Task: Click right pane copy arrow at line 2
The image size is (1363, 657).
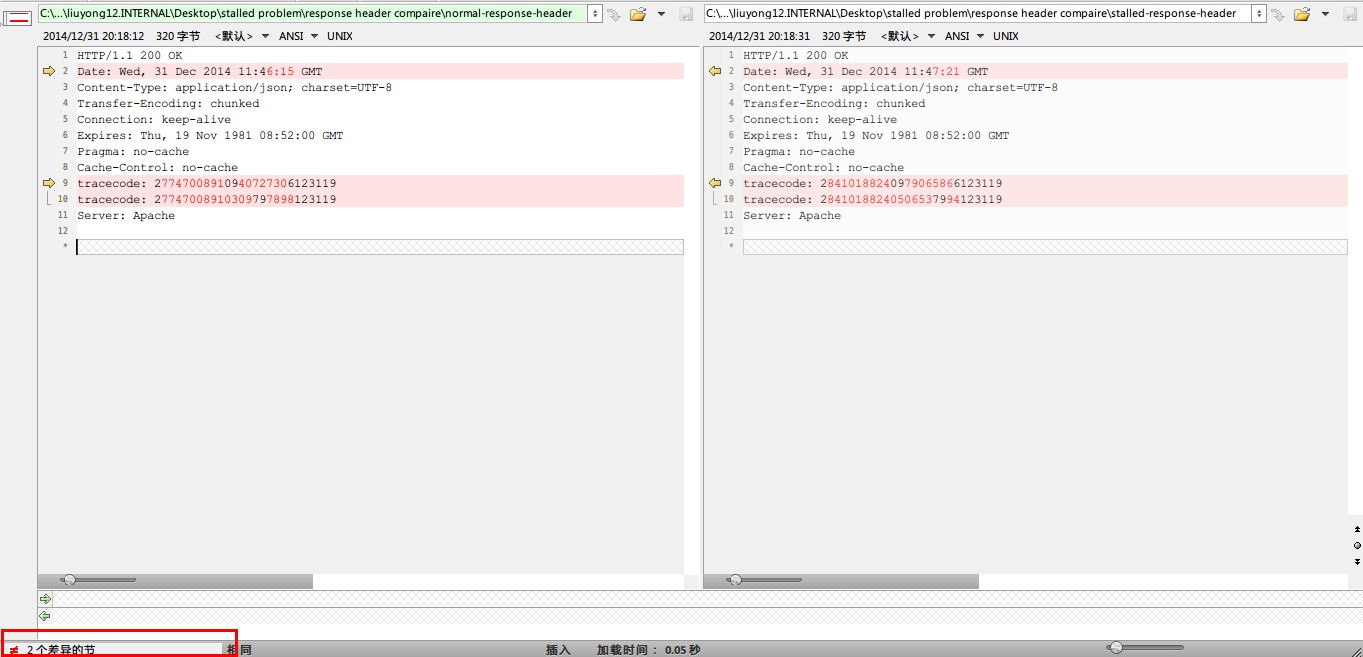Action: point(715,71)
